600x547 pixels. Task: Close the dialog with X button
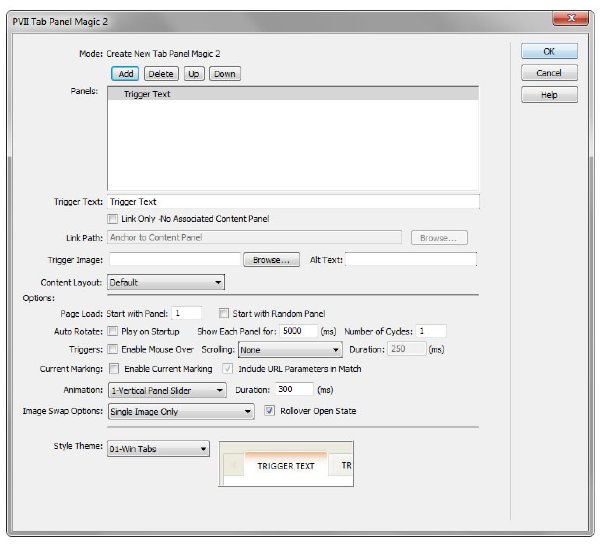571,18
